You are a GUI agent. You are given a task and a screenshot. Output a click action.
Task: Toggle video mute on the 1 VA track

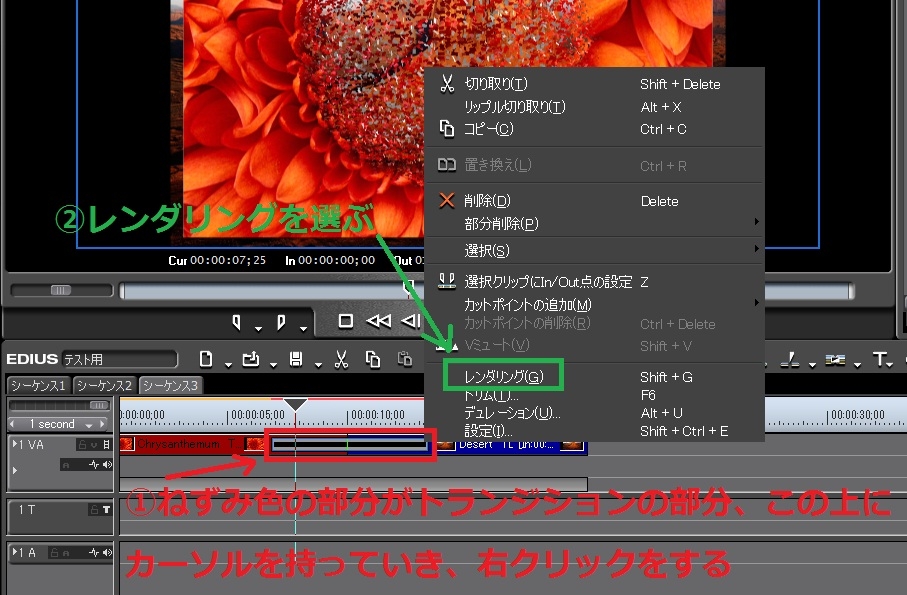tap(93, 445)
